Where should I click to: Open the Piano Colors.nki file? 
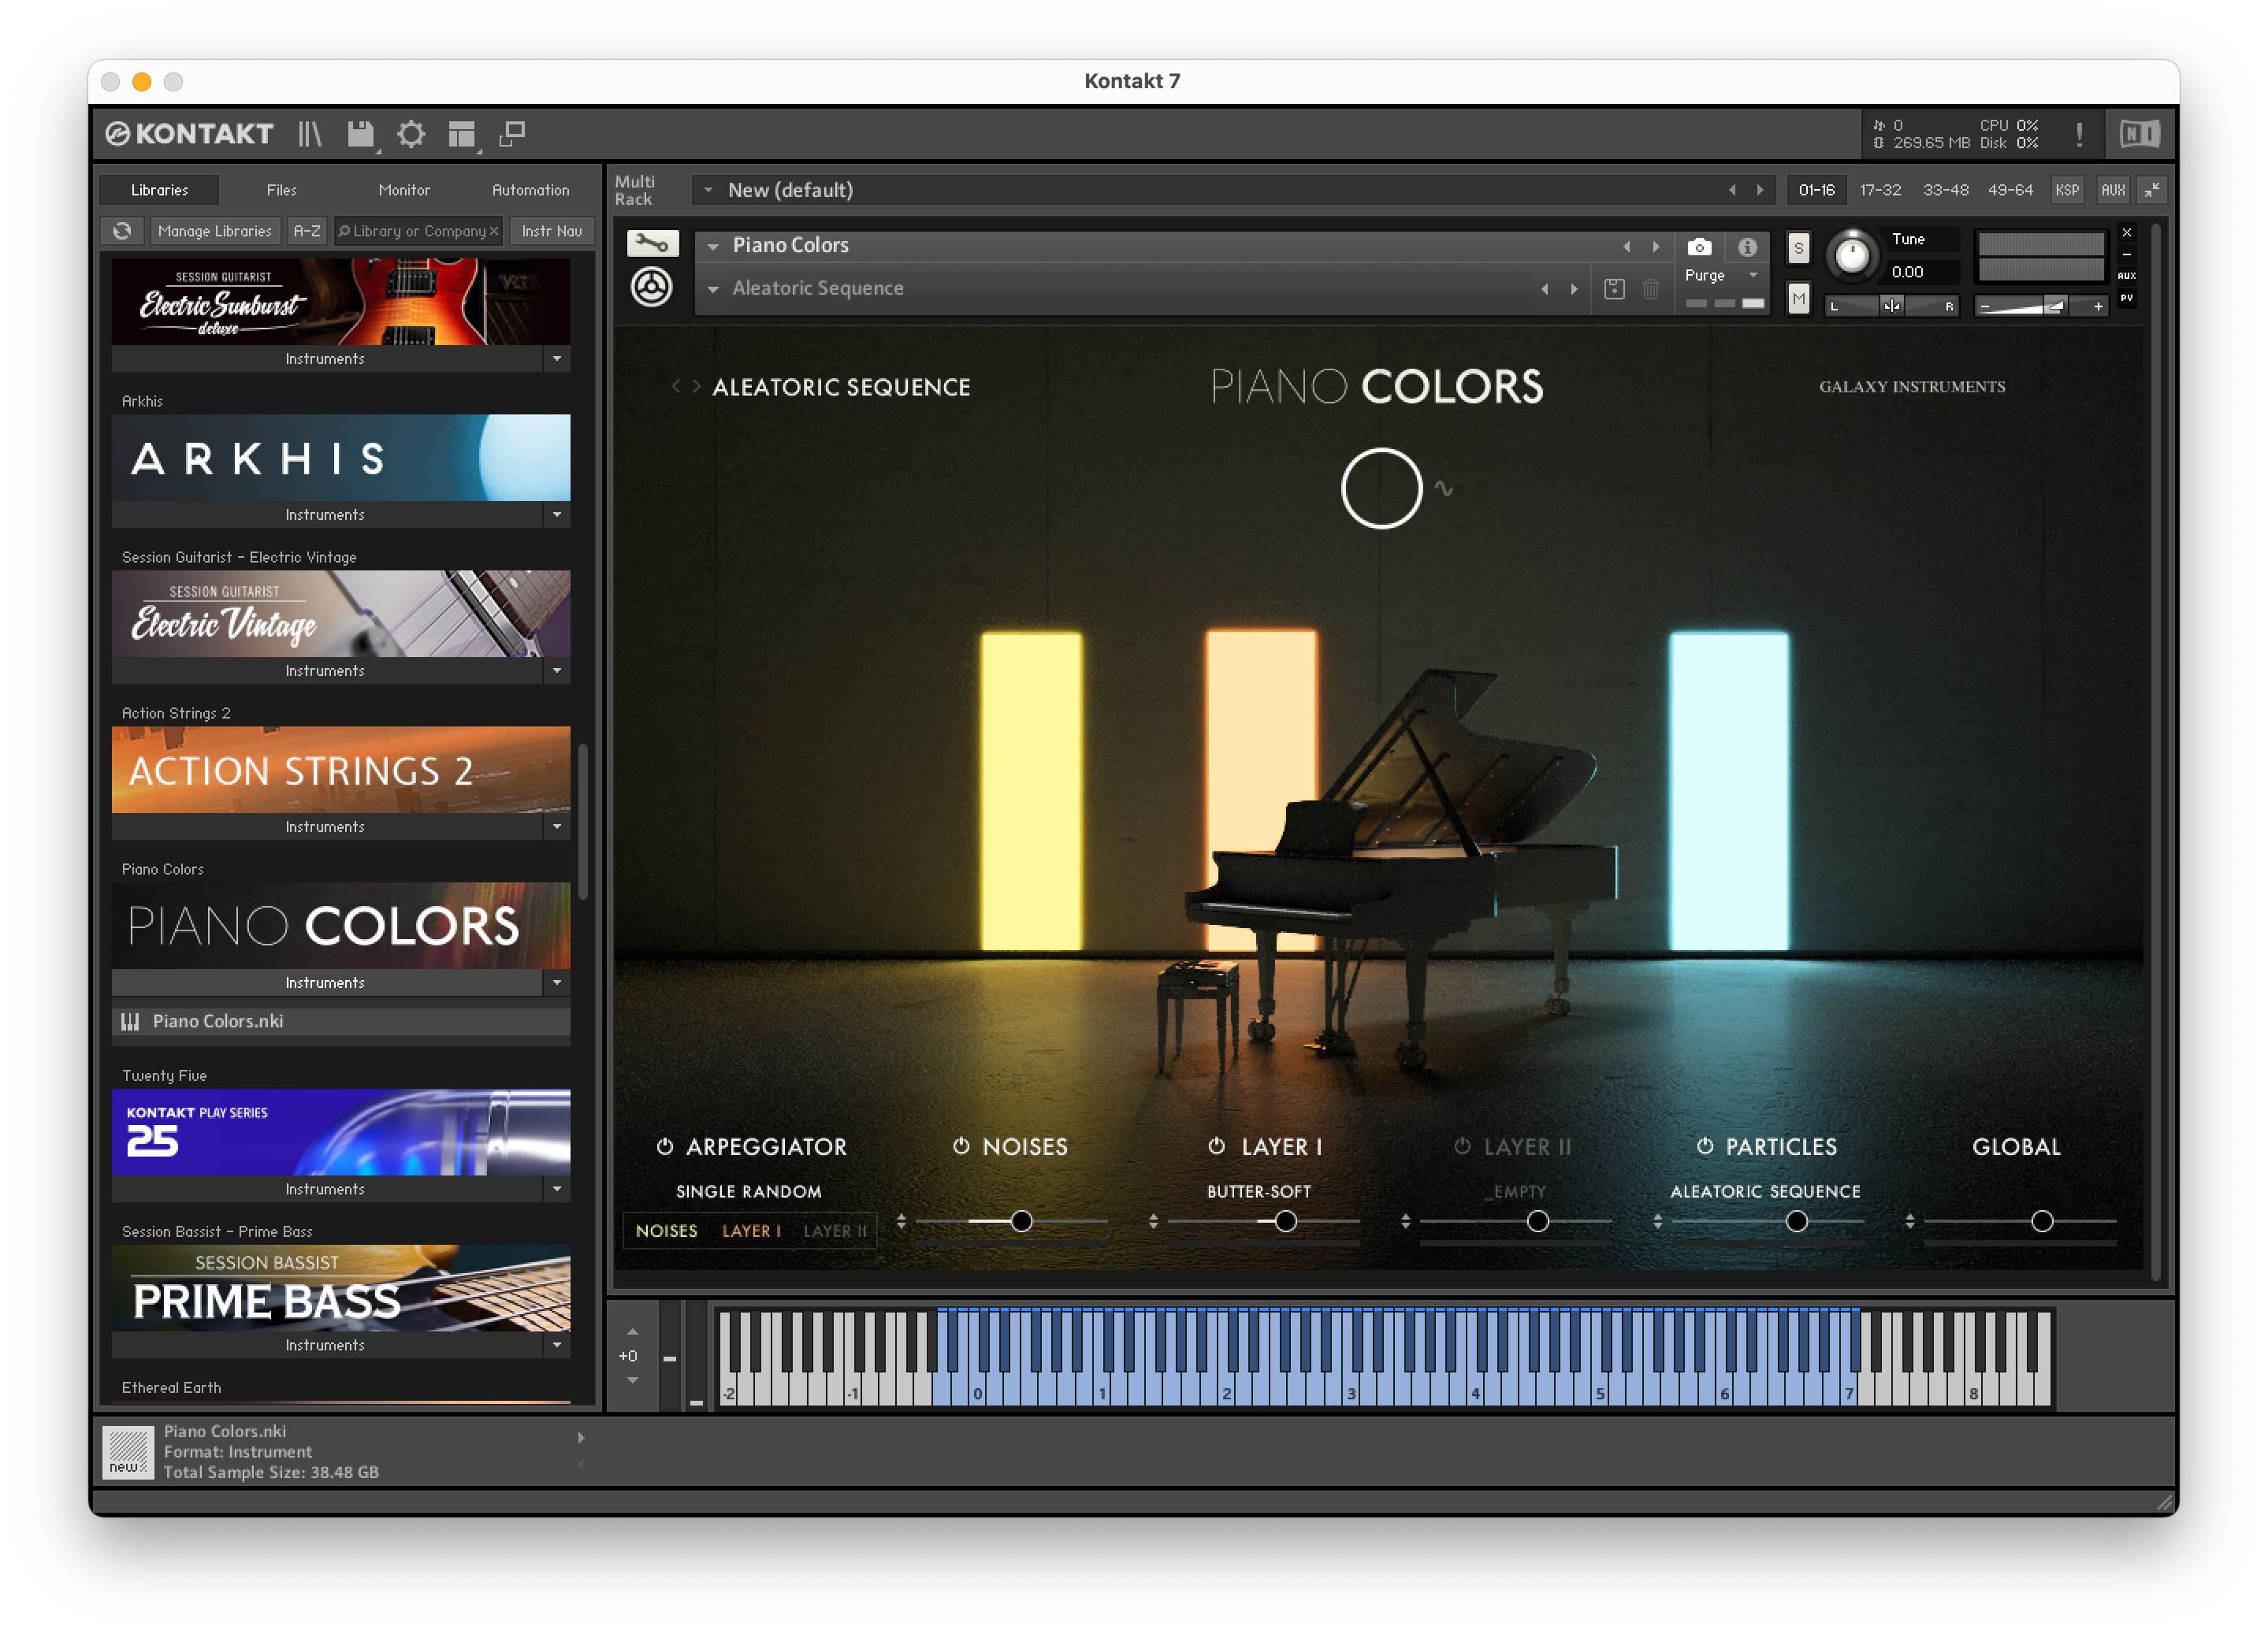341,1021
